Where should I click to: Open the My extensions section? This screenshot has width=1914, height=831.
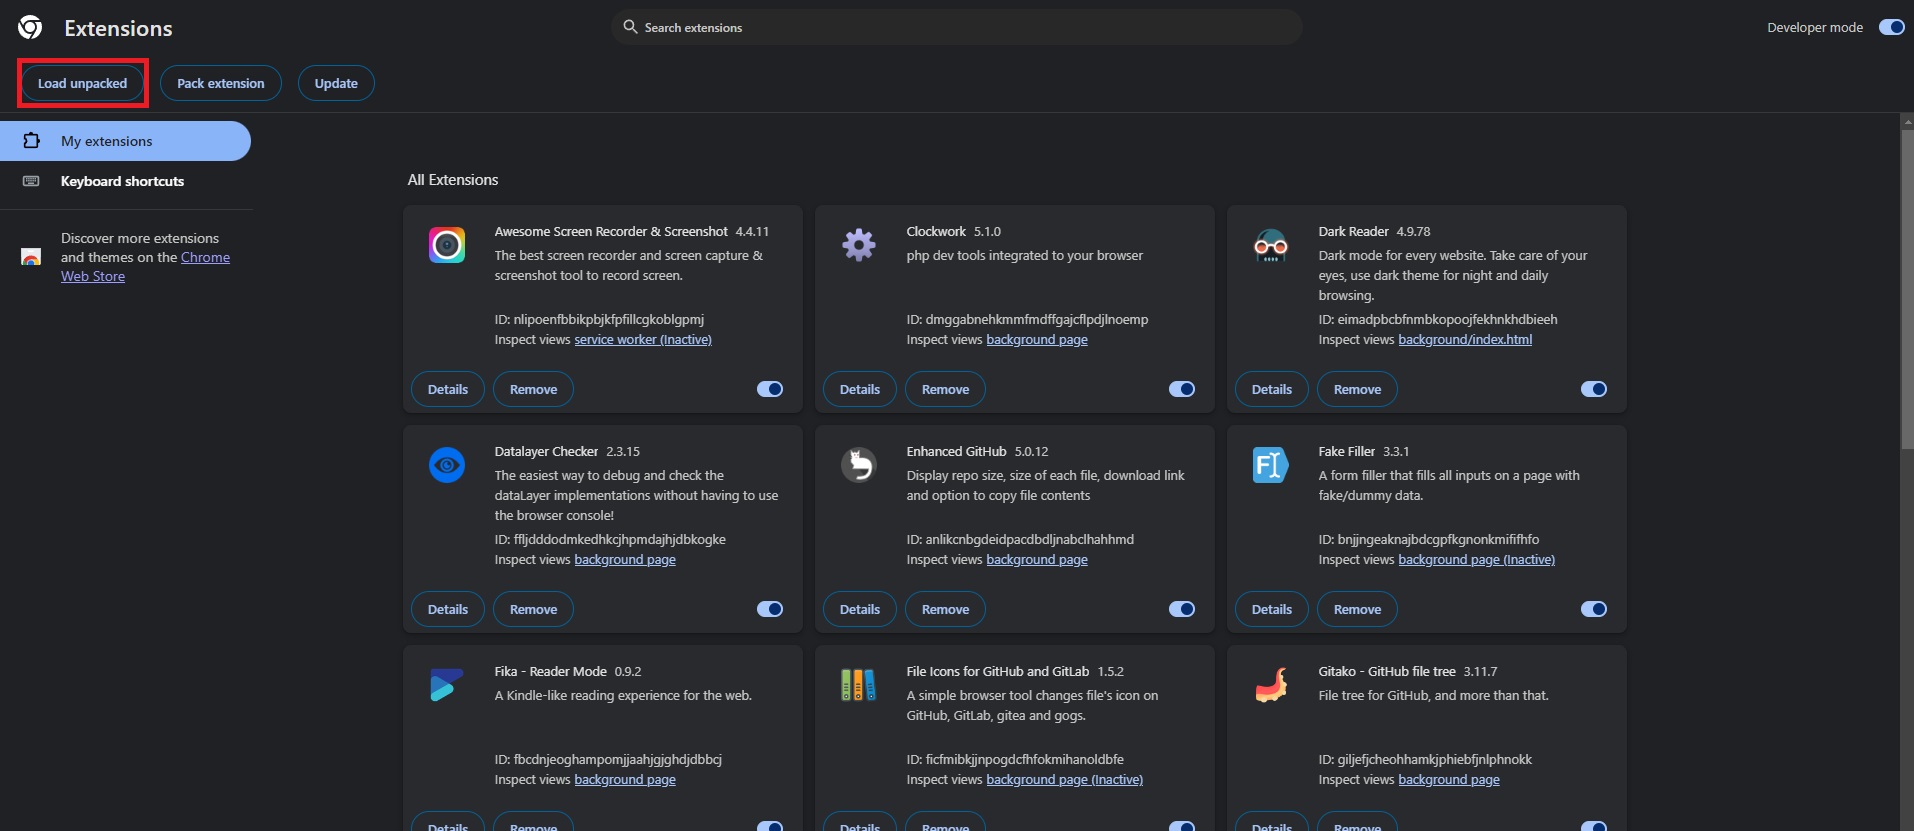[x=125, y=141]
